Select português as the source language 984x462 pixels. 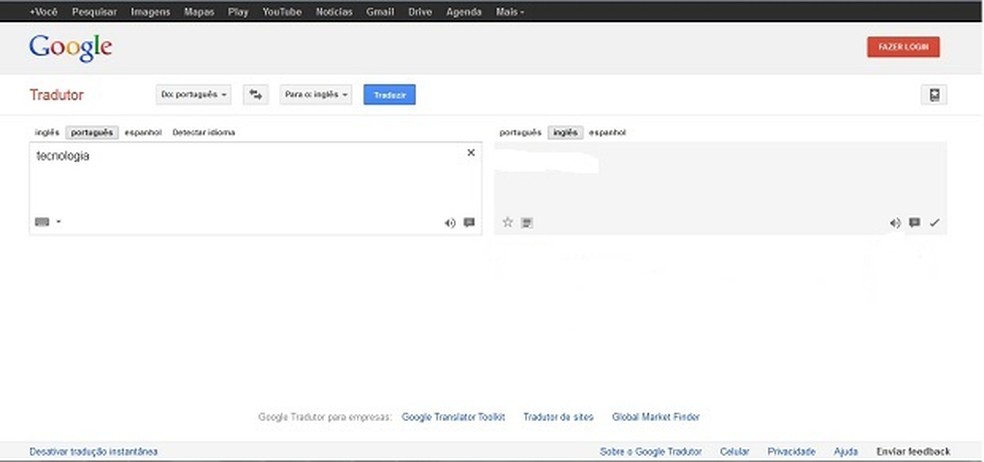[x=92, y=132]
